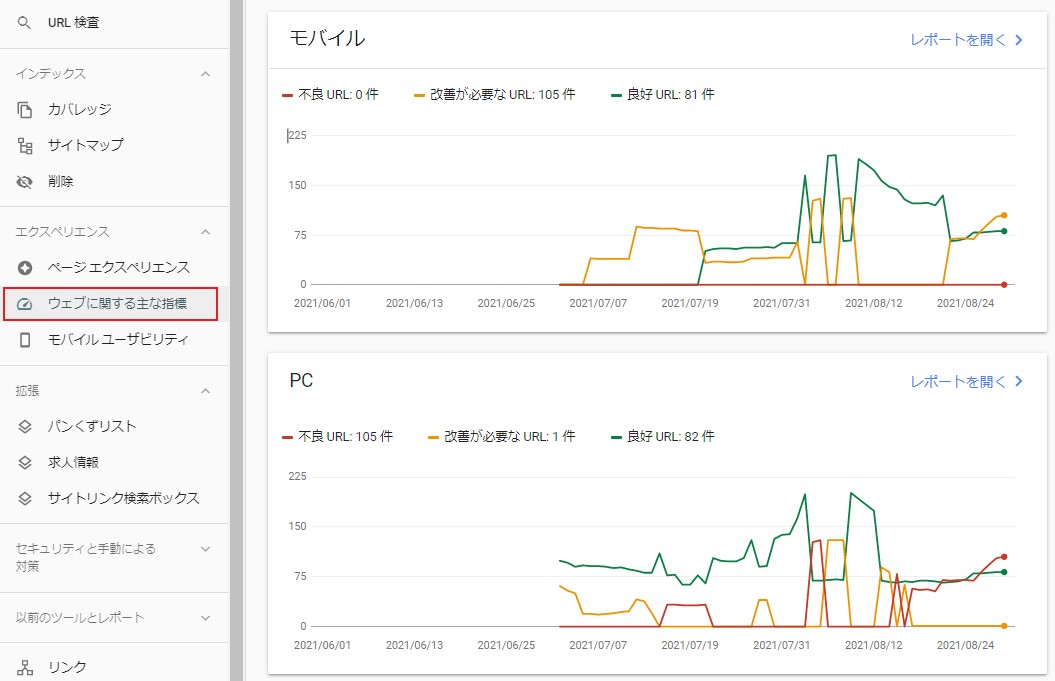
Task: Click orange endpoint dot on モバイル chart
Action: 1004,215
